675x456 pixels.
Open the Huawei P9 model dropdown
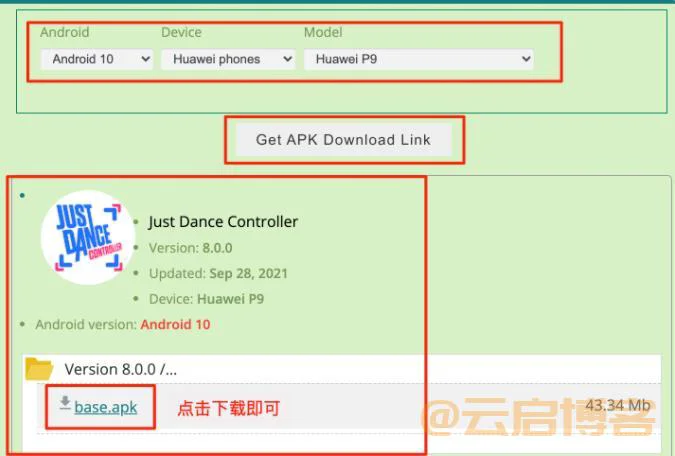[418, 59]
